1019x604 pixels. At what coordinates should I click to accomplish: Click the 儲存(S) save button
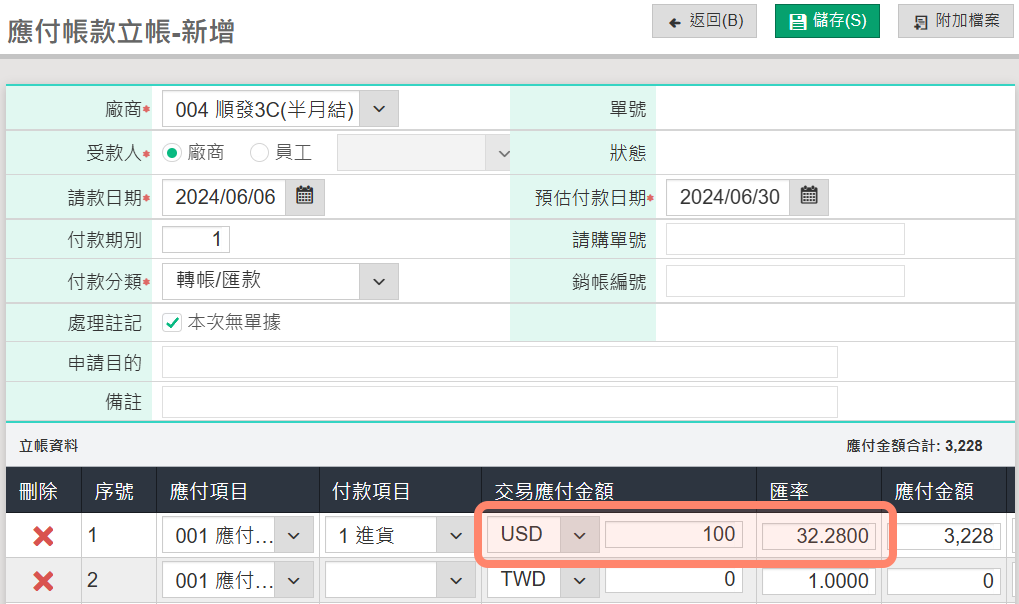(x=827, y=21)
